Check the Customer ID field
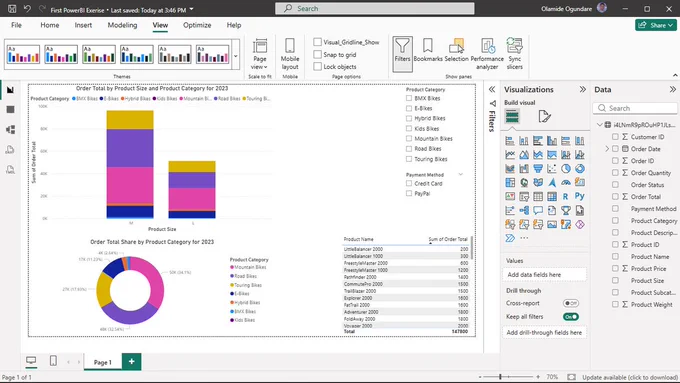This screenshot has width=680, height=383. [x=615, y=137]
